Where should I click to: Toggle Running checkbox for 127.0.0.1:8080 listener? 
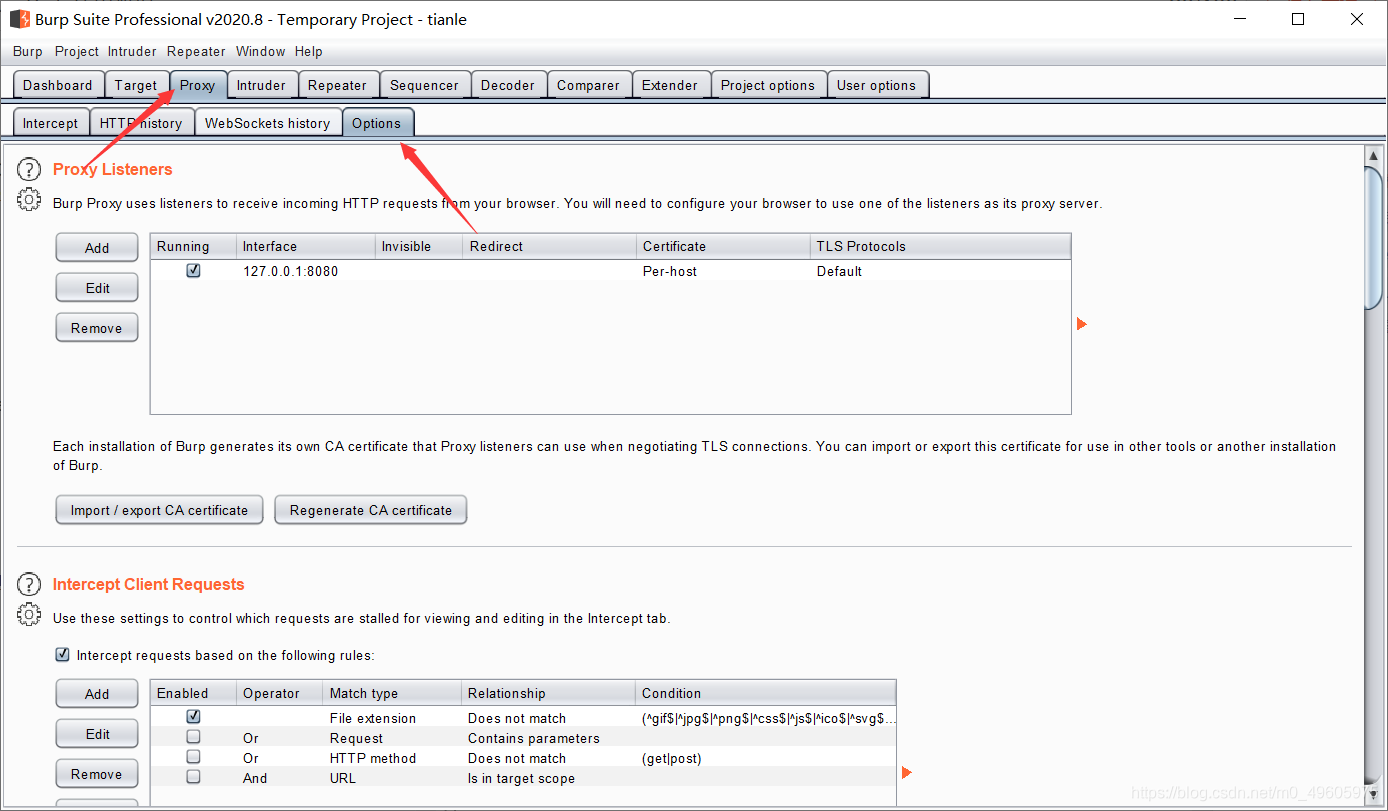194,271
